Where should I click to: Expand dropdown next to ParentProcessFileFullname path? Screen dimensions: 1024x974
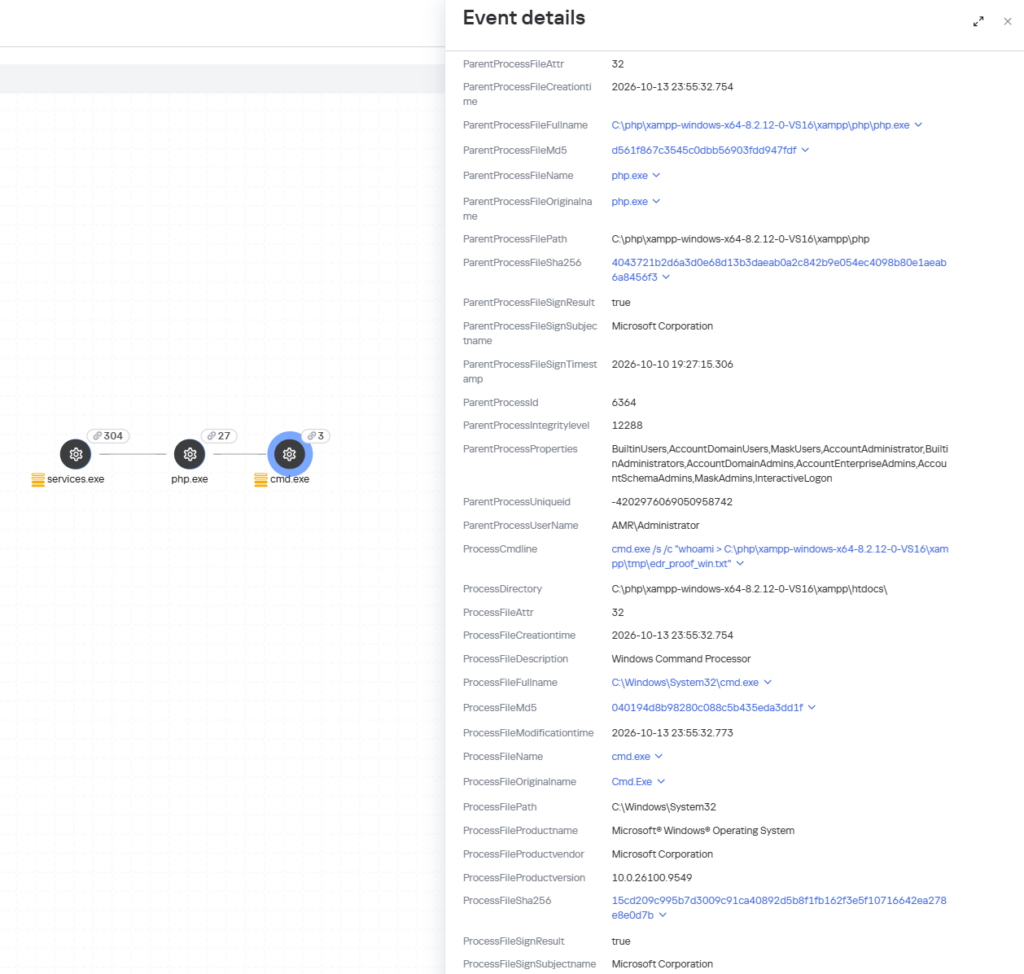pyautogui.click(x=918, y=125)
